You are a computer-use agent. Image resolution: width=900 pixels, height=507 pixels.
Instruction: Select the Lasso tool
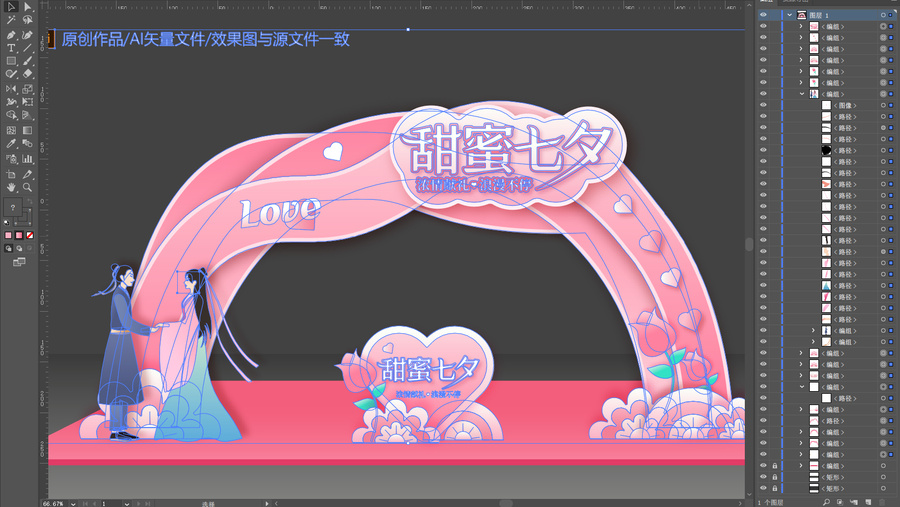tap(27, 20)
